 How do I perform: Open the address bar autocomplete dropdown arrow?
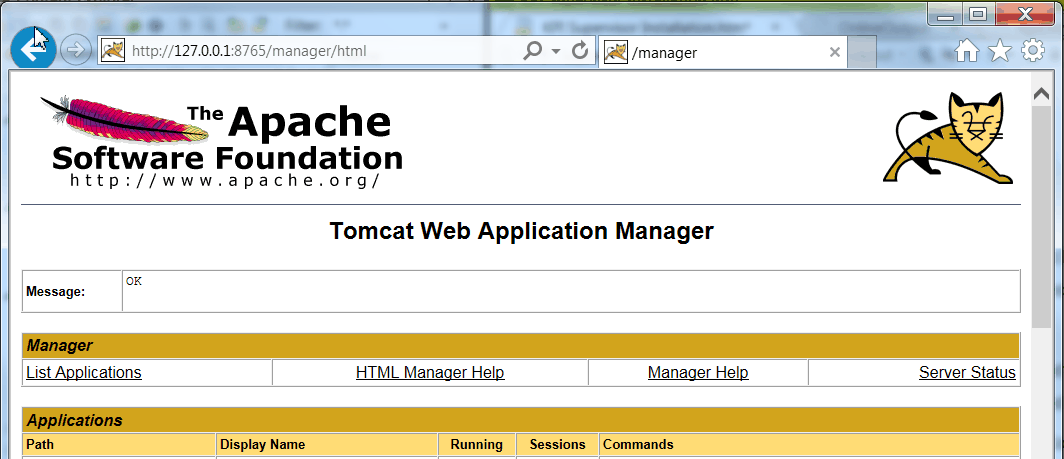(x=556, y=52)
